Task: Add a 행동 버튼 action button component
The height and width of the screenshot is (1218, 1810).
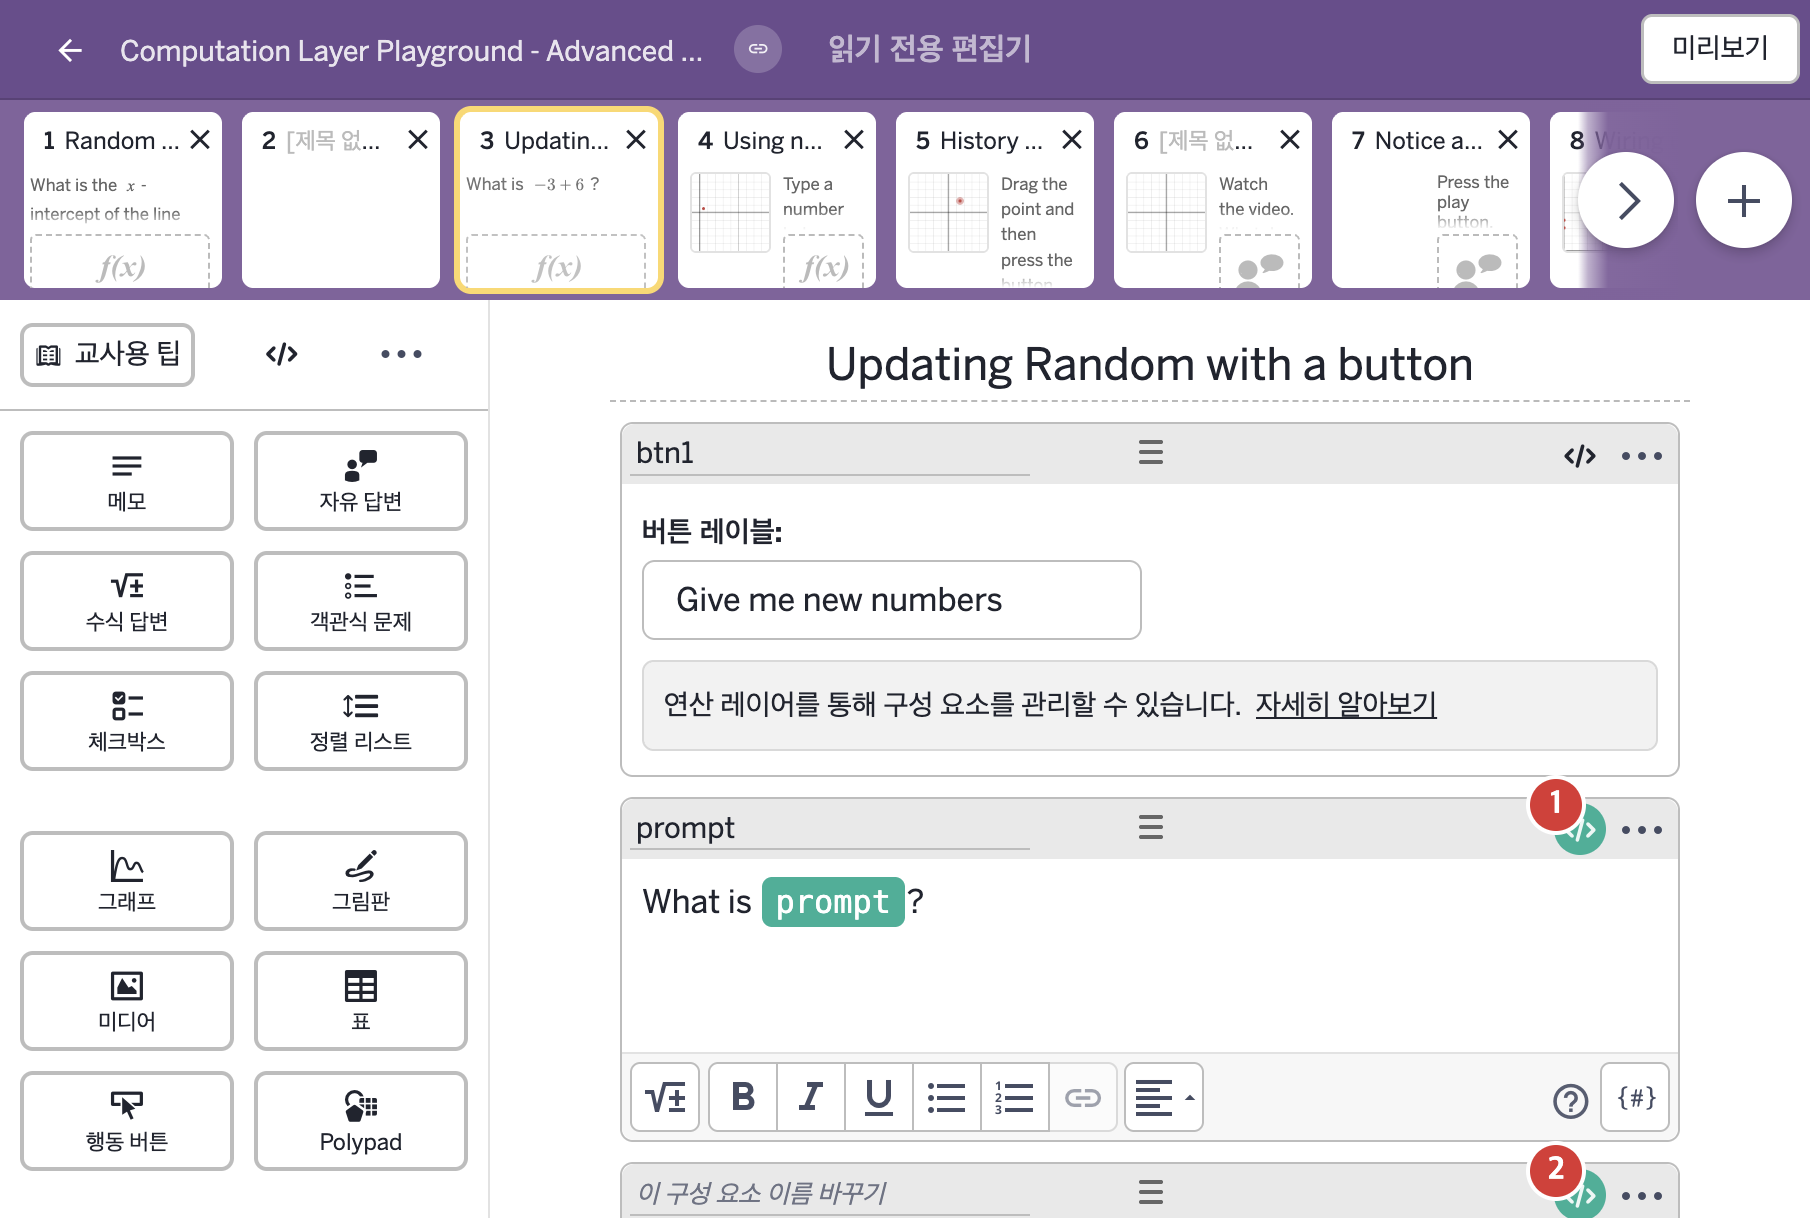Action: [x=127, y=1121]
